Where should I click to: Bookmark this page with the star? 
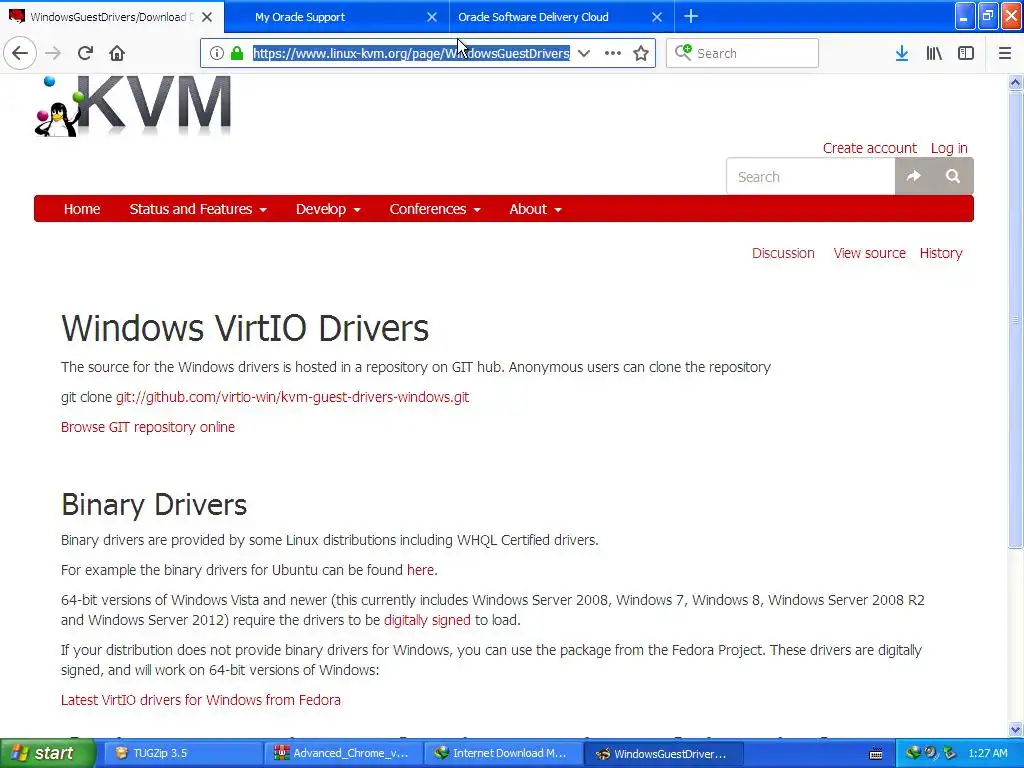641,53
